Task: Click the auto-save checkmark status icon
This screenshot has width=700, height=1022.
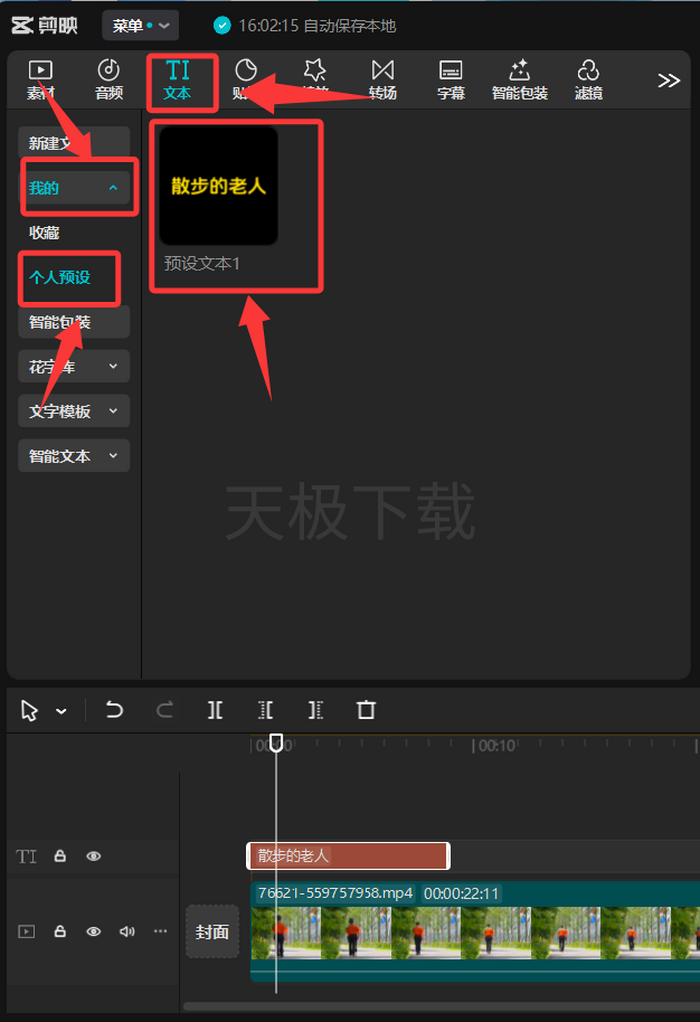Action: tap(222, 25)
